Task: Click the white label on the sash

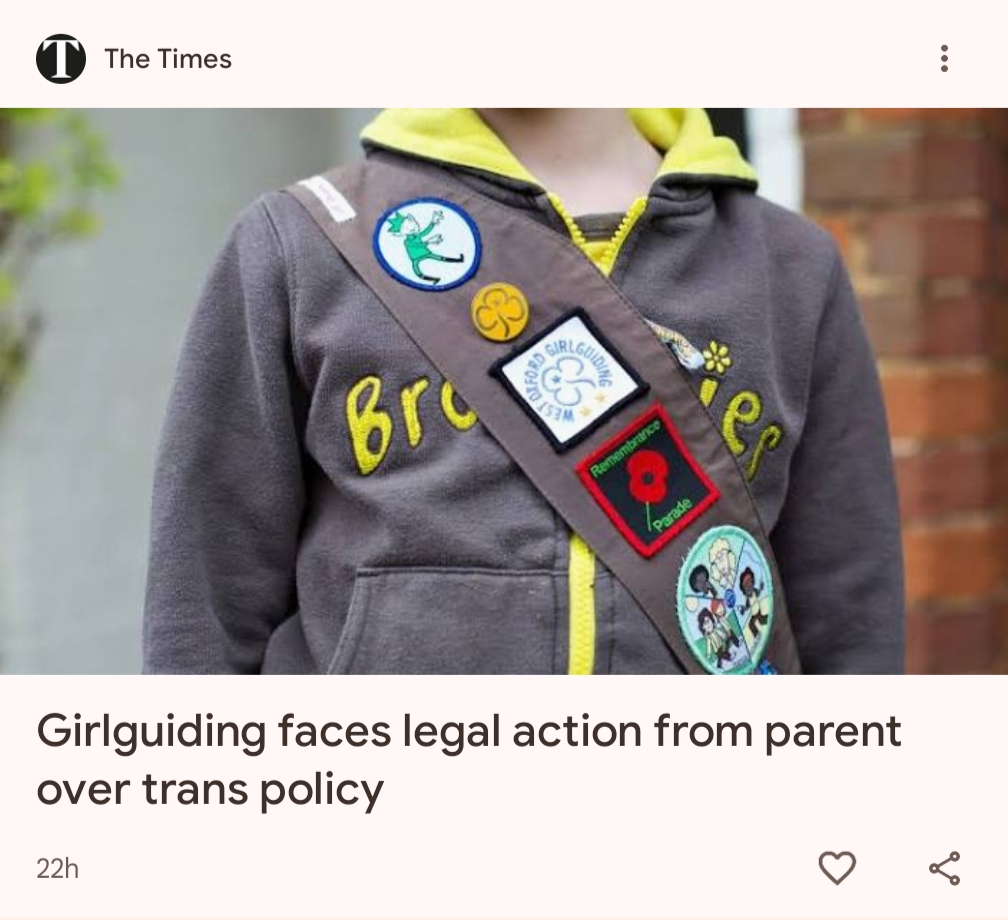Action: click(x=329, y=197)
